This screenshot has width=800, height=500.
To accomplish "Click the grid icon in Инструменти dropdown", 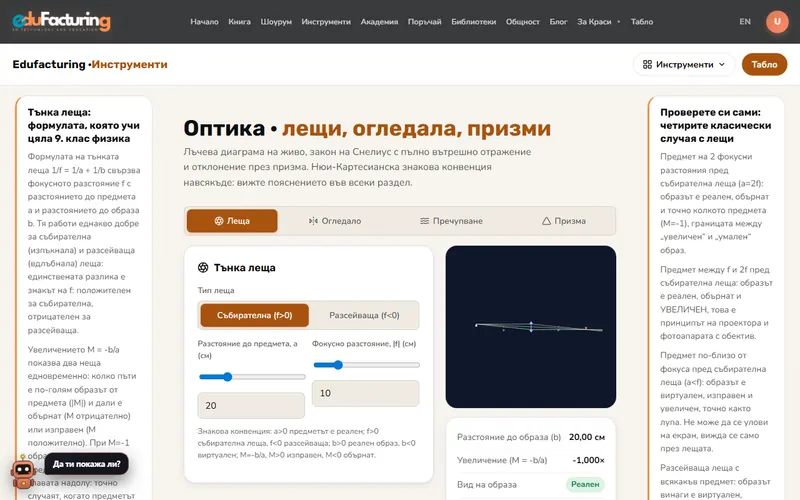I will 647,64.
